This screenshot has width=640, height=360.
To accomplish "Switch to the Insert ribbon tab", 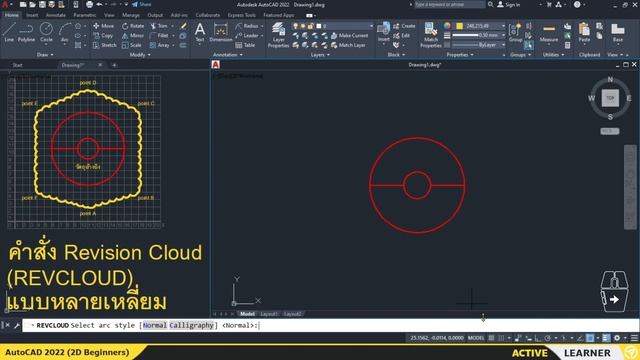I will tap(32, 15).
